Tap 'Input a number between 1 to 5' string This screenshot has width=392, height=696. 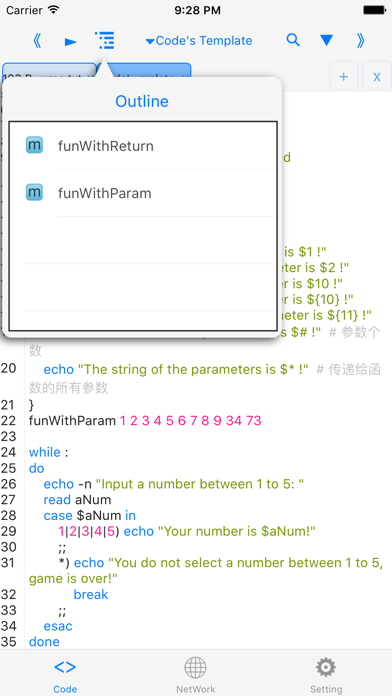pyautogui.click(x=200, y=484)
